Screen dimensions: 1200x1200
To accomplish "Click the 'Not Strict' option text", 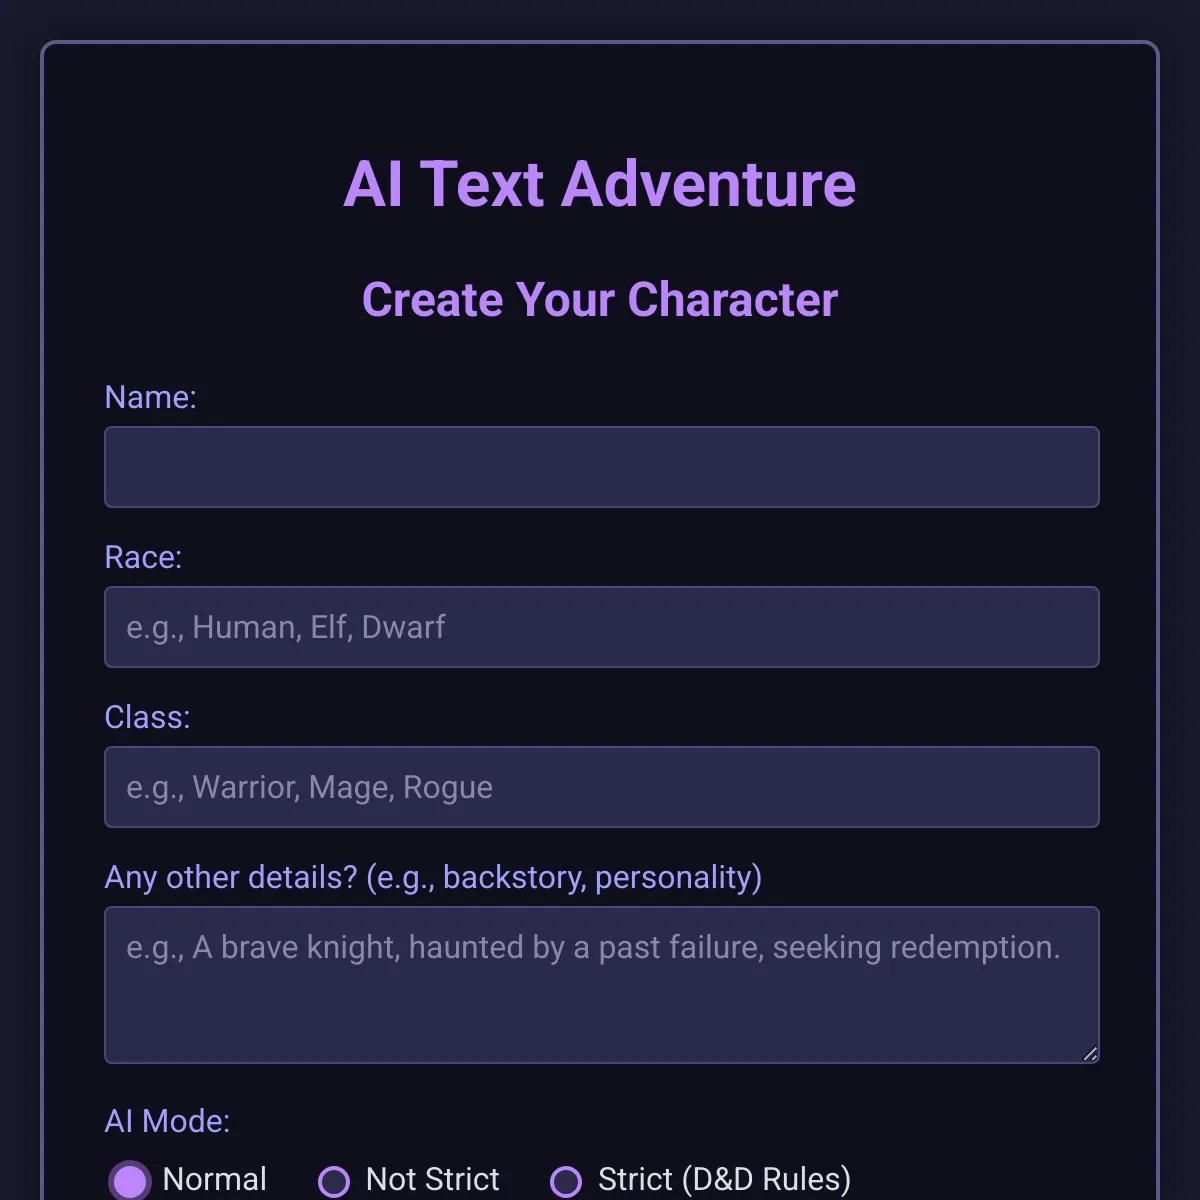I will coord(432,1179).
